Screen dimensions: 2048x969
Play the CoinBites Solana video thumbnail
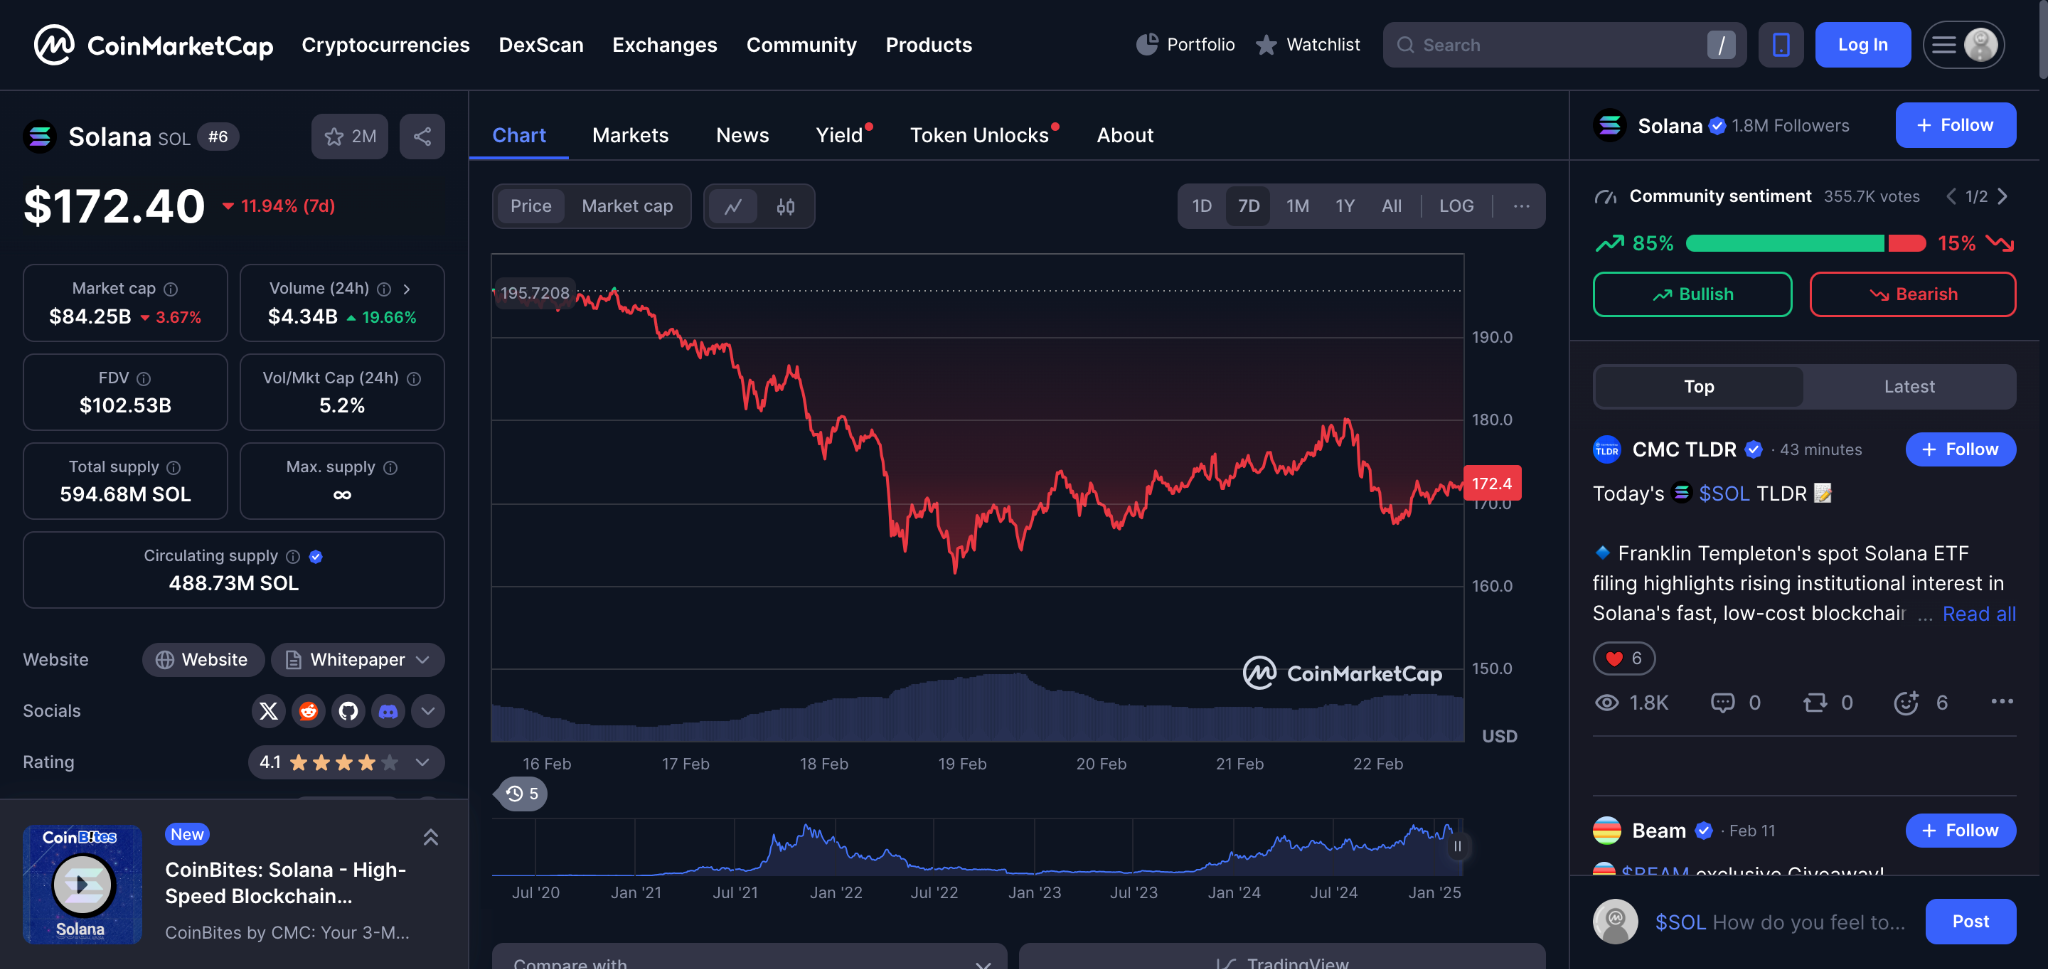[82, 885]
